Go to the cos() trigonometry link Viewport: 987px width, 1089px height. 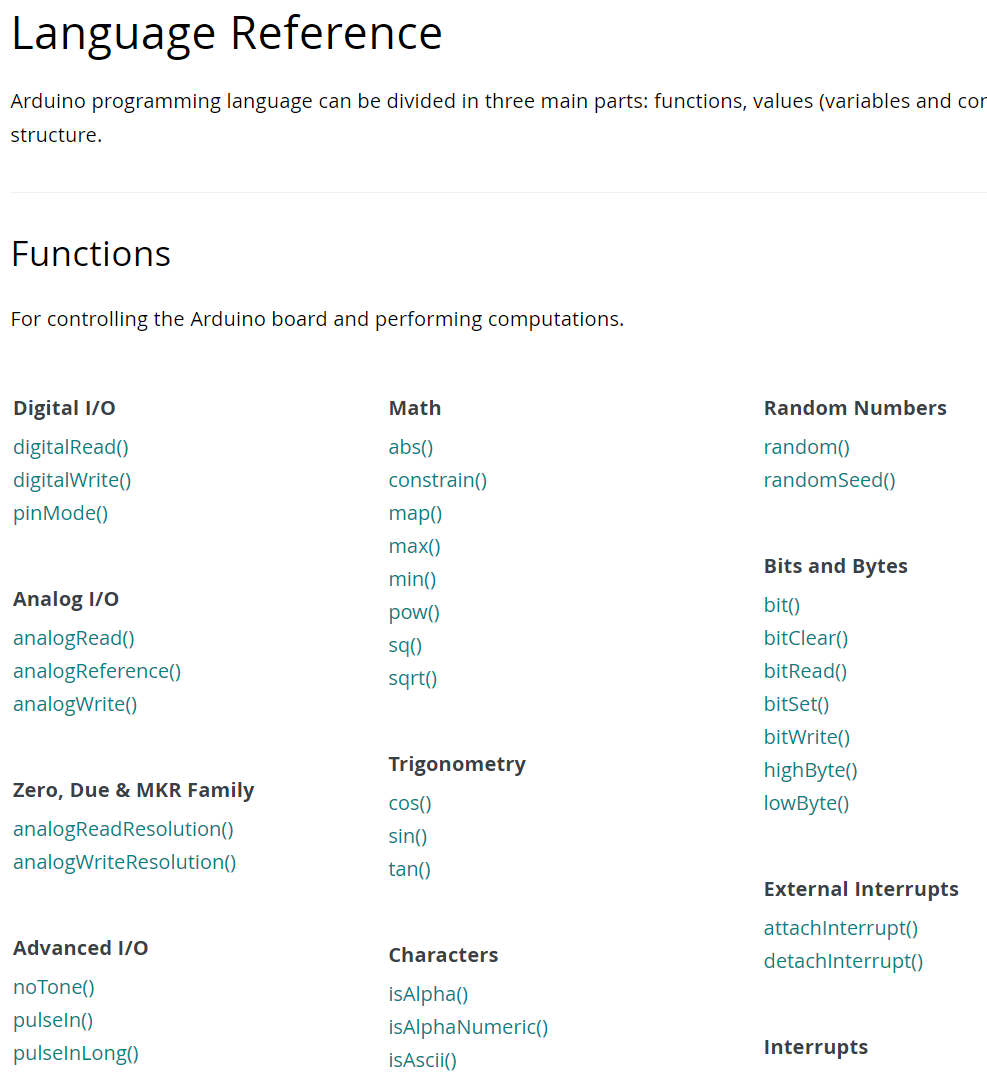(x=410, y=803)
